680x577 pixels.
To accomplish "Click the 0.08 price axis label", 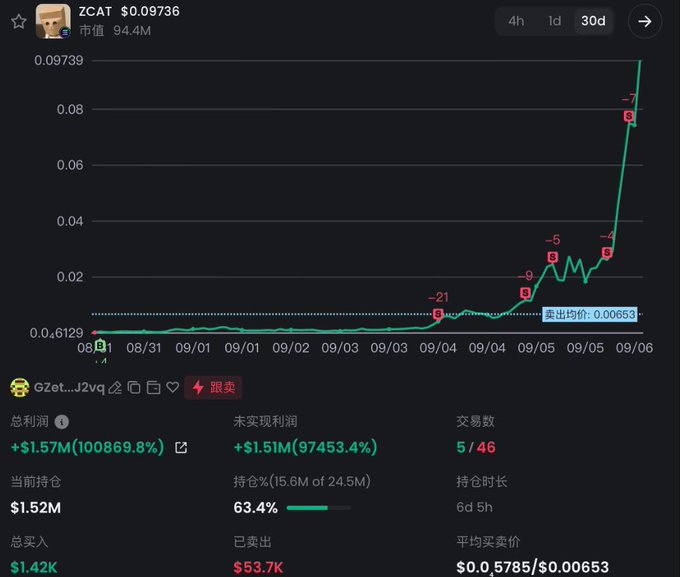I will (70, 109).
